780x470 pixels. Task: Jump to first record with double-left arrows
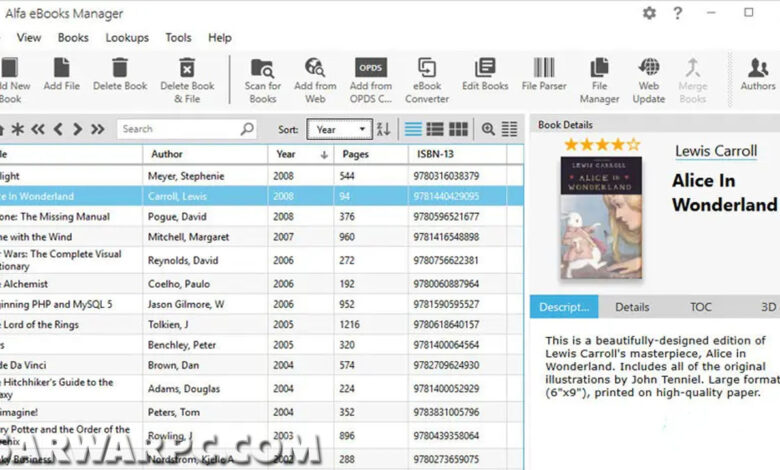(38, 129)
